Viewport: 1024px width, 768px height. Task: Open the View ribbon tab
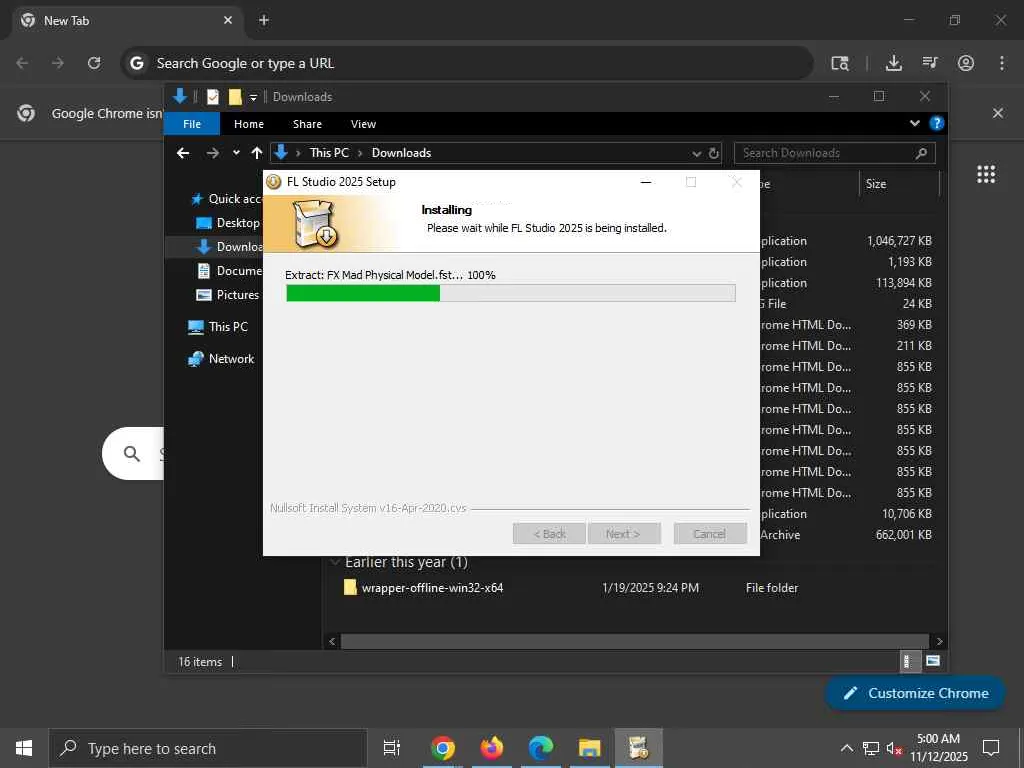click(363, 124)
